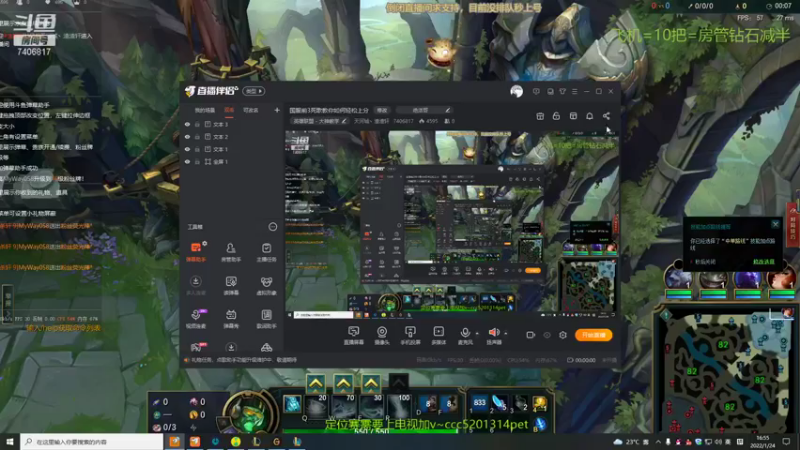
Task: Add a 直播屏幕 screen capture source
Action: [x=354, y=336]
